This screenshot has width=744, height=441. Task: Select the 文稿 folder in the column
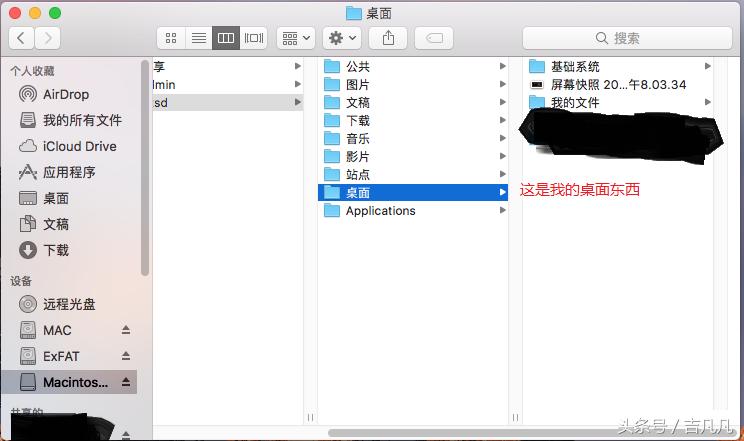(x=413, y=103)
